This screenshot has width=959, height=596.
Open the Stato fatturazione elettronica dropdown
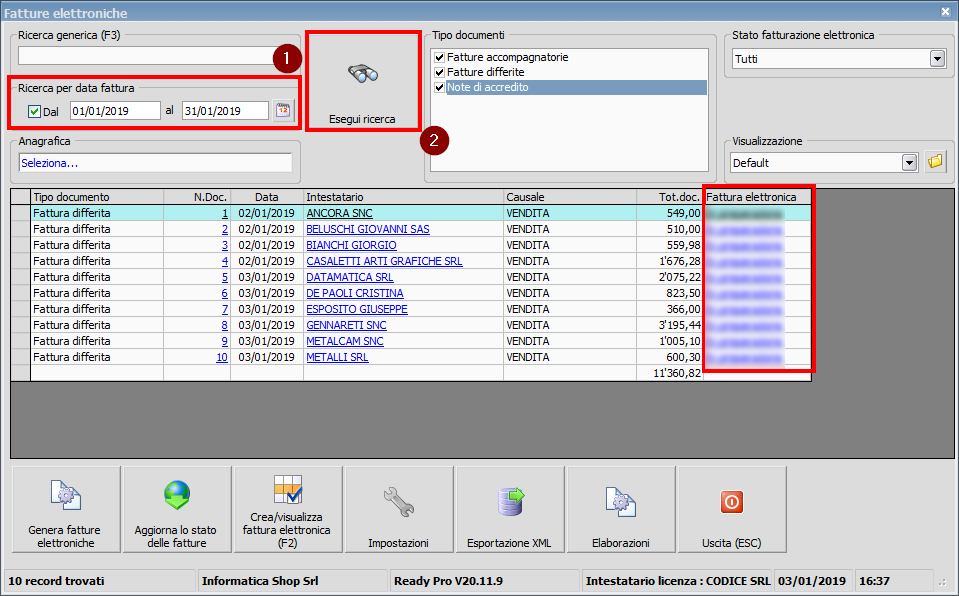936,60
